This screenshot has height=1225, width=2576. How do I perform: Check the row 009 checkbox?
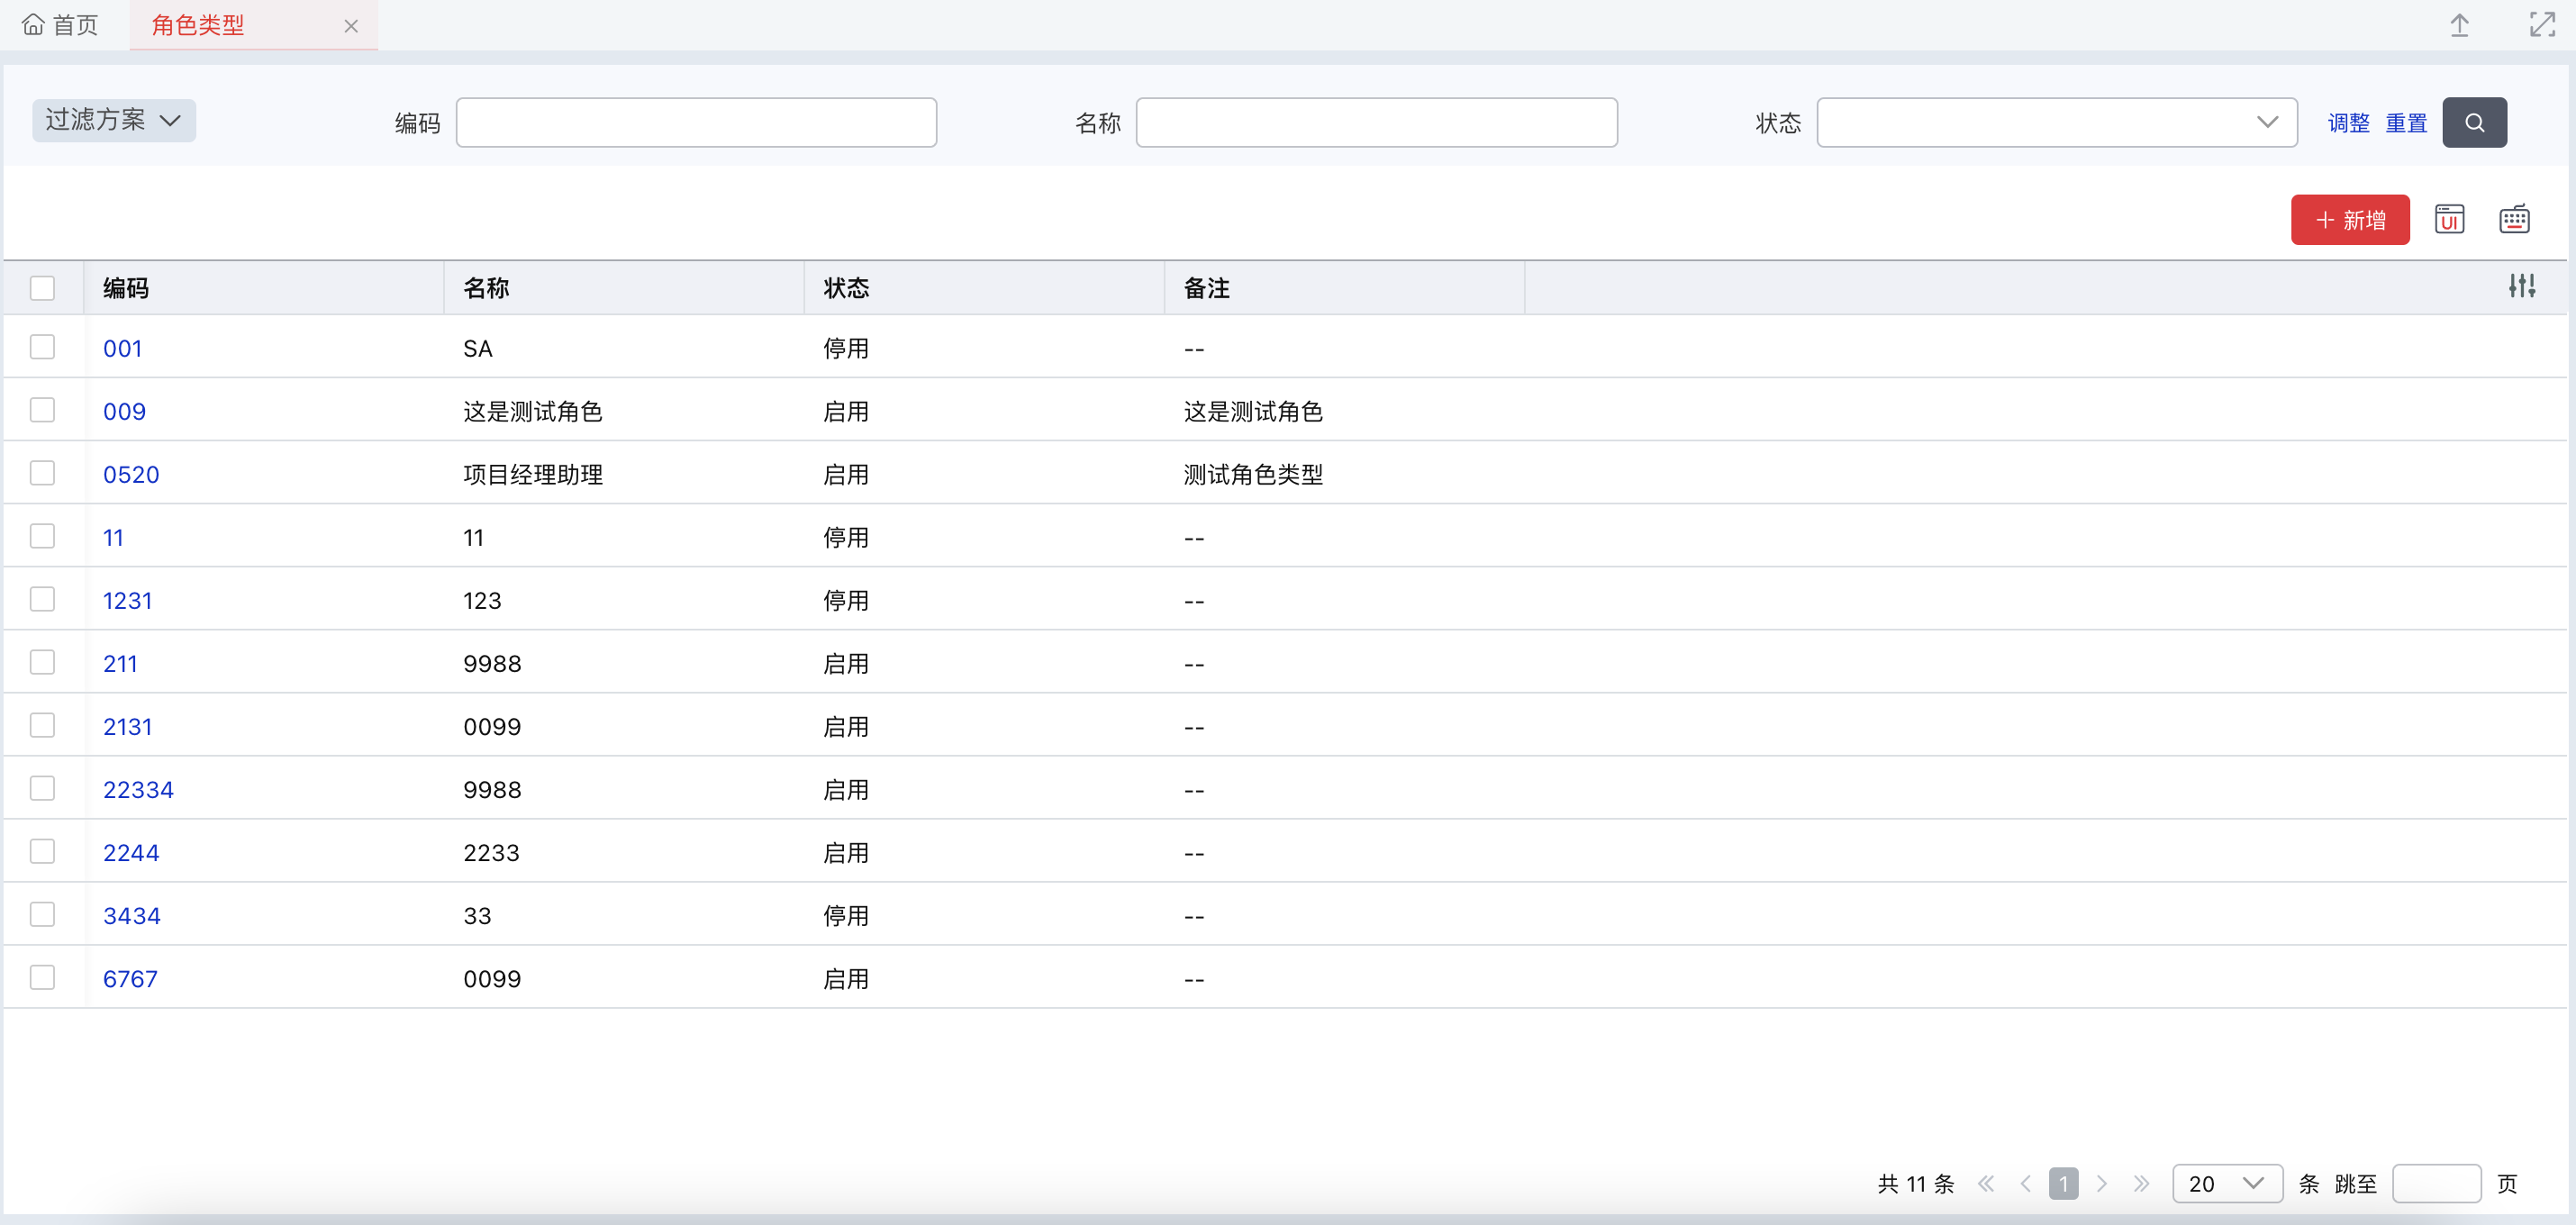coord(42,410)
